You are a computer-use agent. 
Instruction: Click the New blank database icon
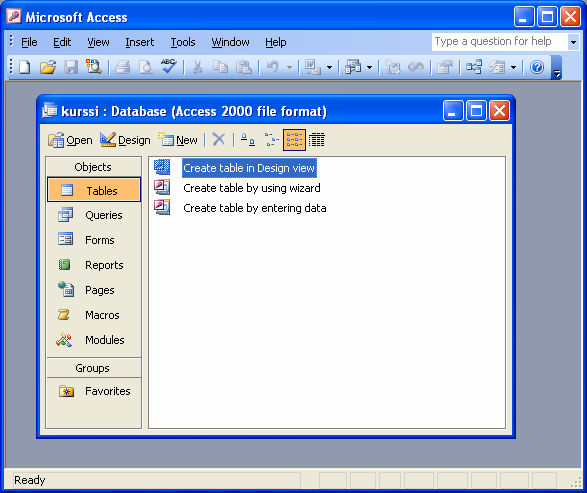pos(25,67)
